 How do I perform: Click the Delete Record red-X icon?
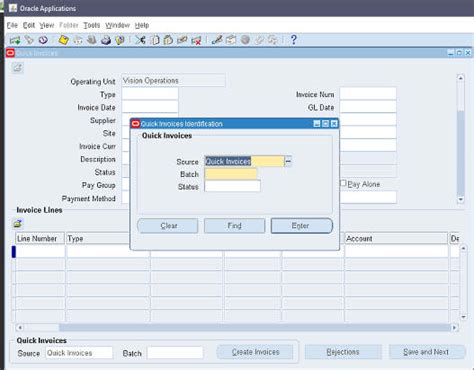click(x=196, y=40)
